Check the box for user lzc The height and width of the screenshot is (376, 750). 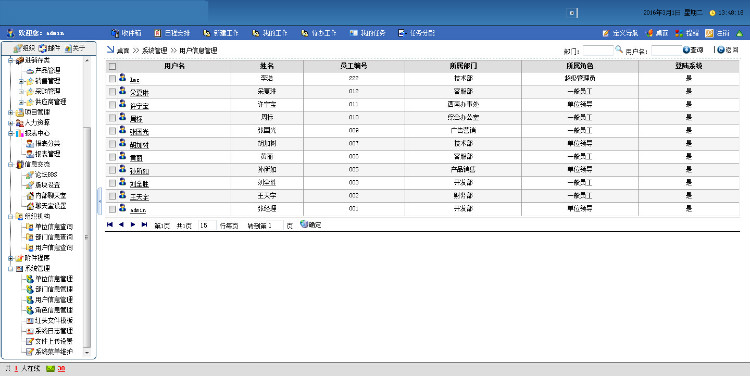tap(112, 79)
